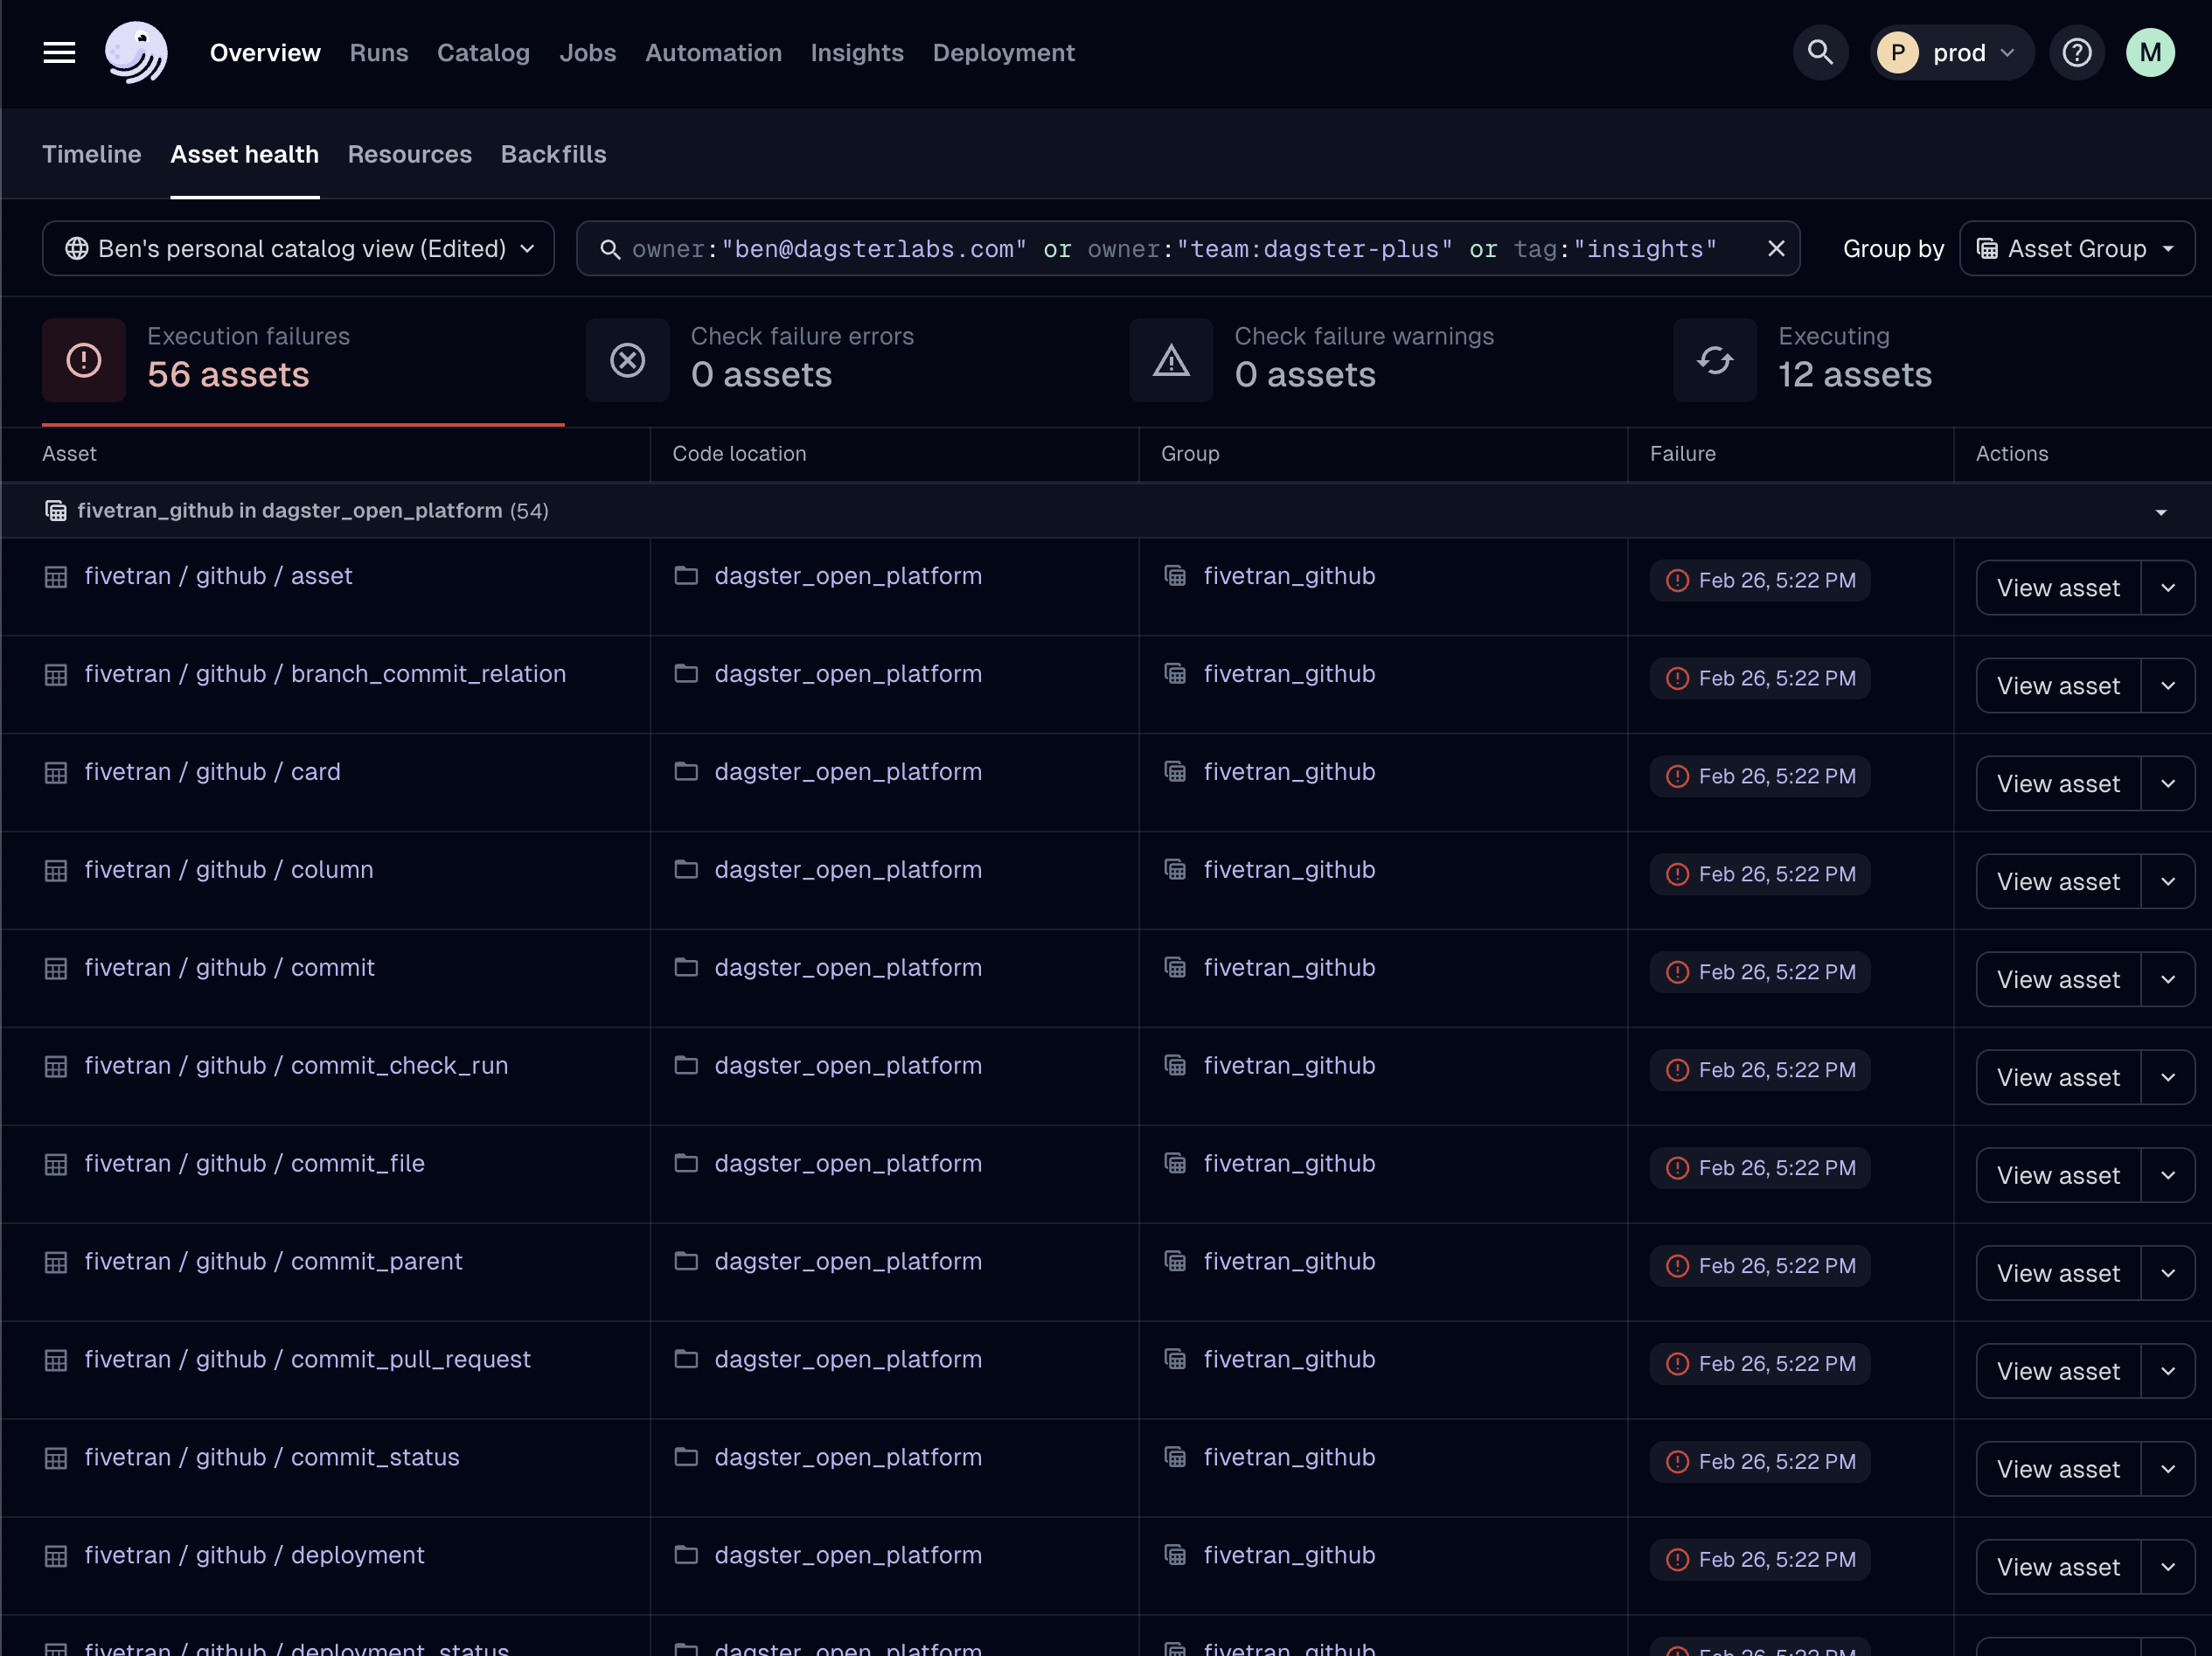The width and height of the screenshot is (2212, 1656).
Task: Open fivetran_github group link in commit row
Action: click(x=1289, y=968)
